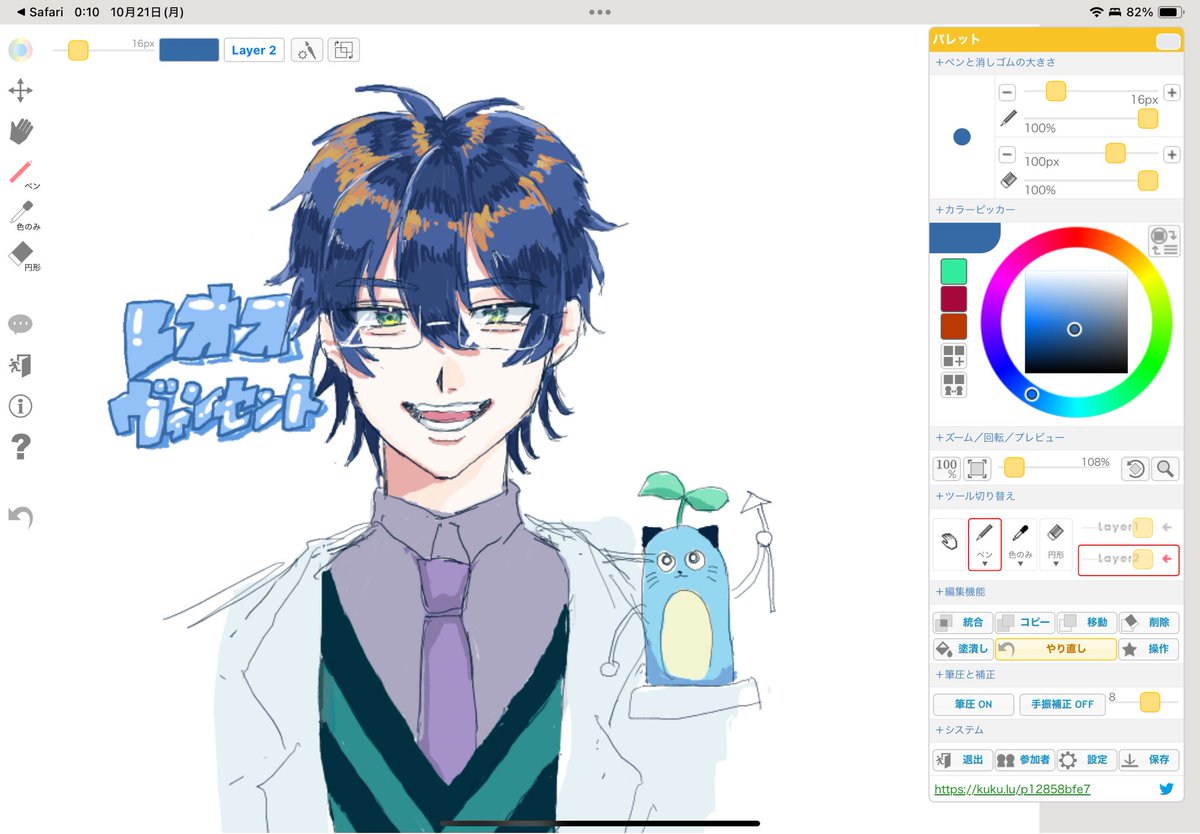The width and height of the screenshot is (1200, 834).
Task: Click the zoom slider handle at 108%
Action: pos(1014,468)
